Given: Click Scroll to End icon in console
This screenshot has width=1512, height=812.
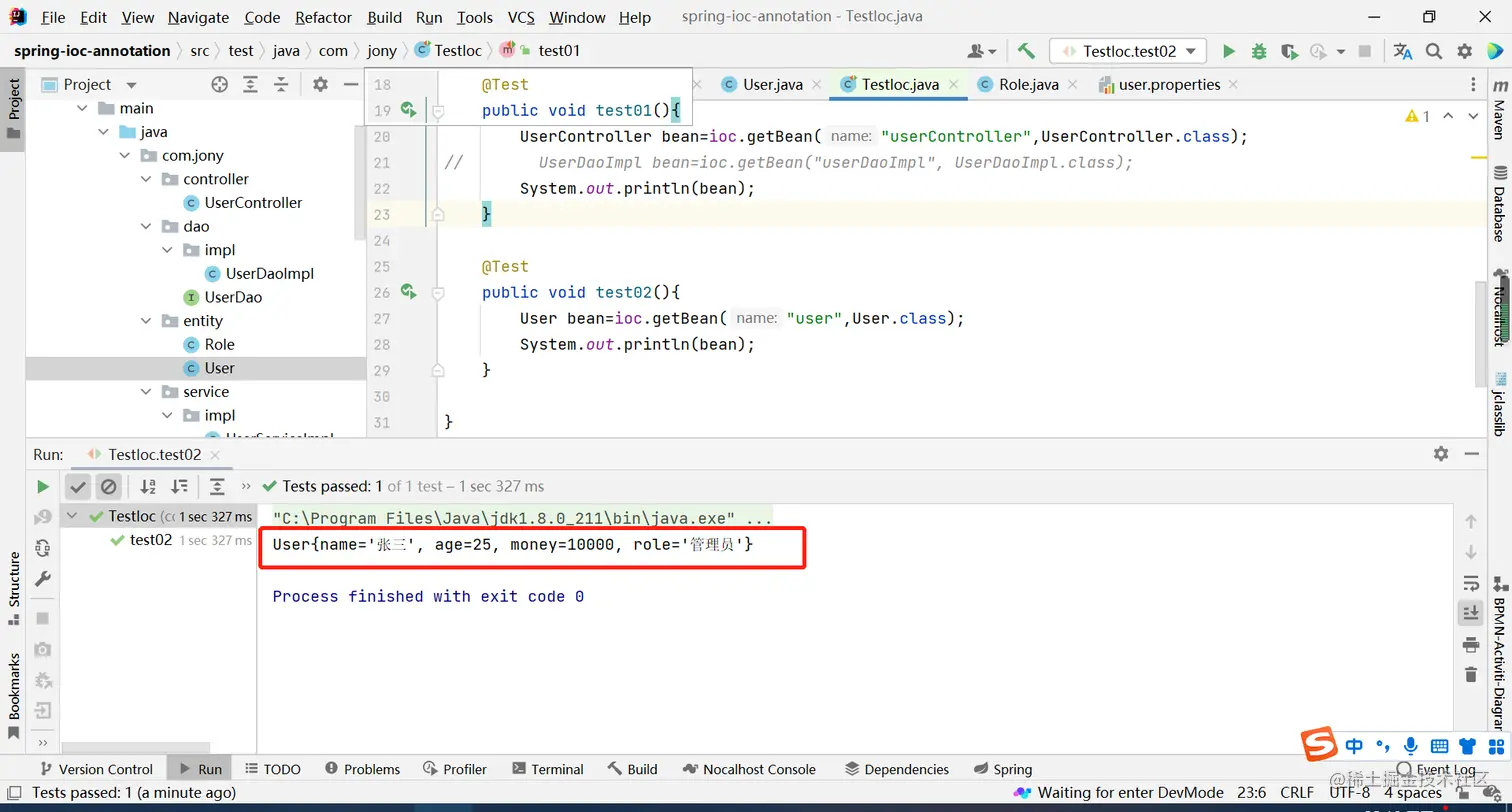Looking at the screenshot, I should click(x=1470, y=612).
